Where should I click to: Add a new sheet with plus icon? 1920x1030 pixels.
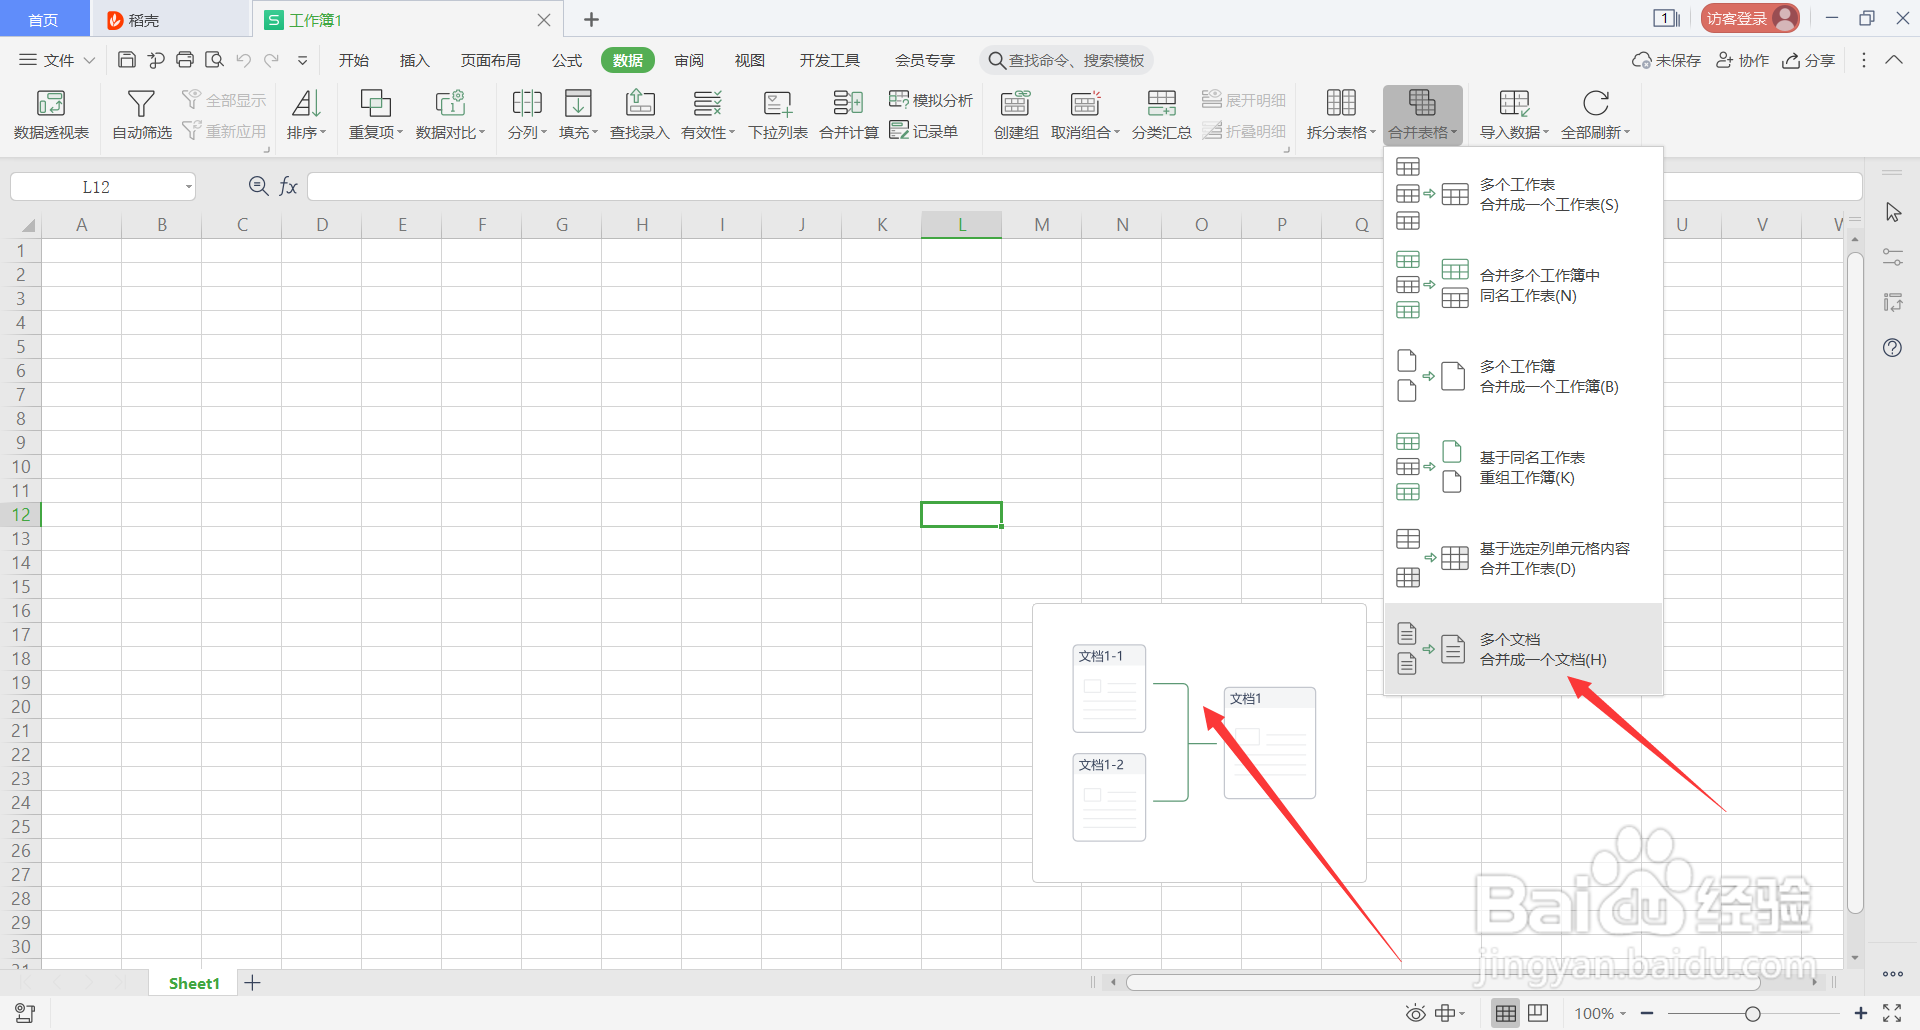tap(253, 983)
